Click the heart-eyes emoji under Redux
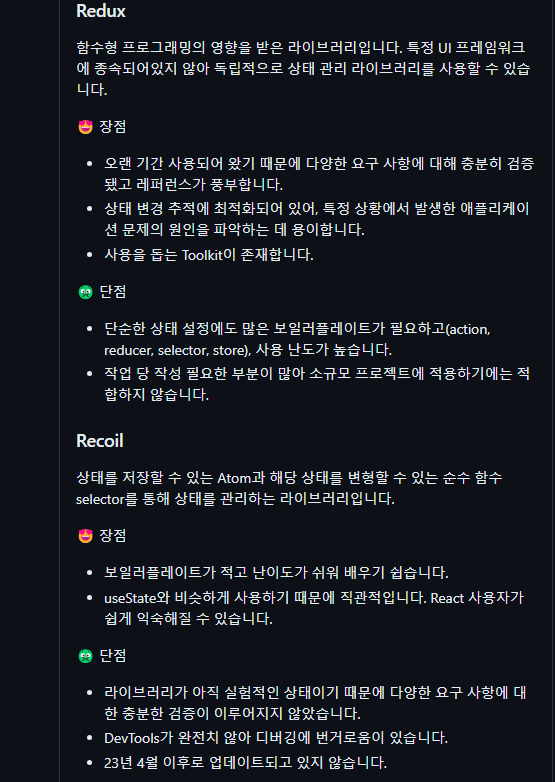The image size is (555, 782). 86,127
